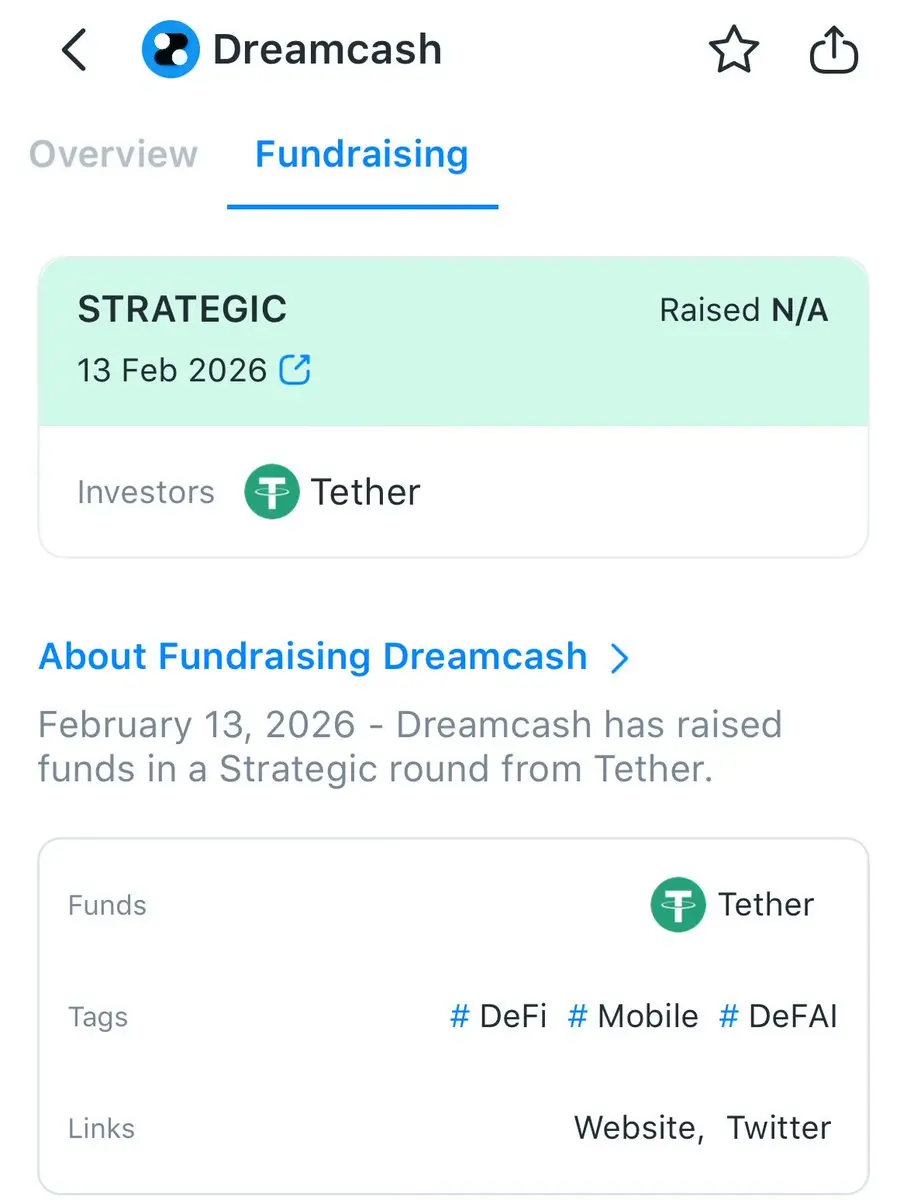Click the Dreamcash logo icon
The image size is (907, 1200).
pyautogui.click(x=170, y=50)
